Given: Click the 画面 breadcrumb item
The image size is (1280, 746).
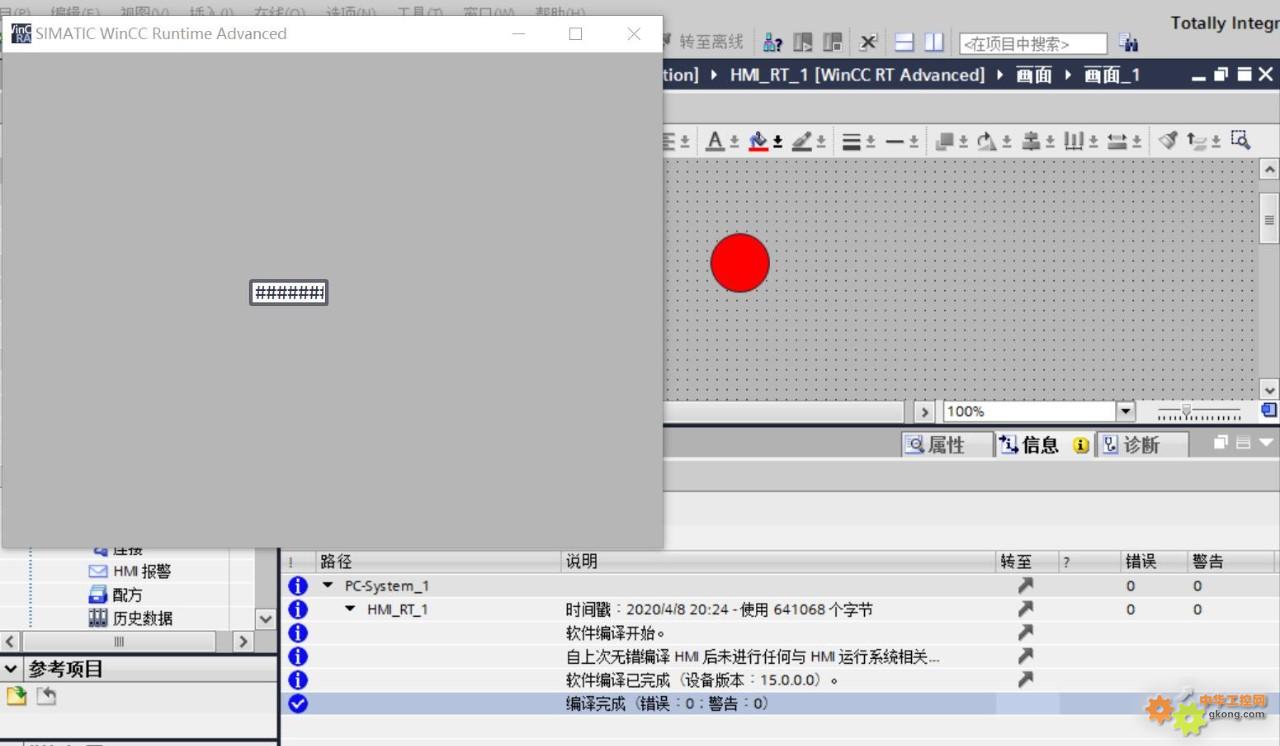Looking at the screenshot, I should click(1034, 75).
